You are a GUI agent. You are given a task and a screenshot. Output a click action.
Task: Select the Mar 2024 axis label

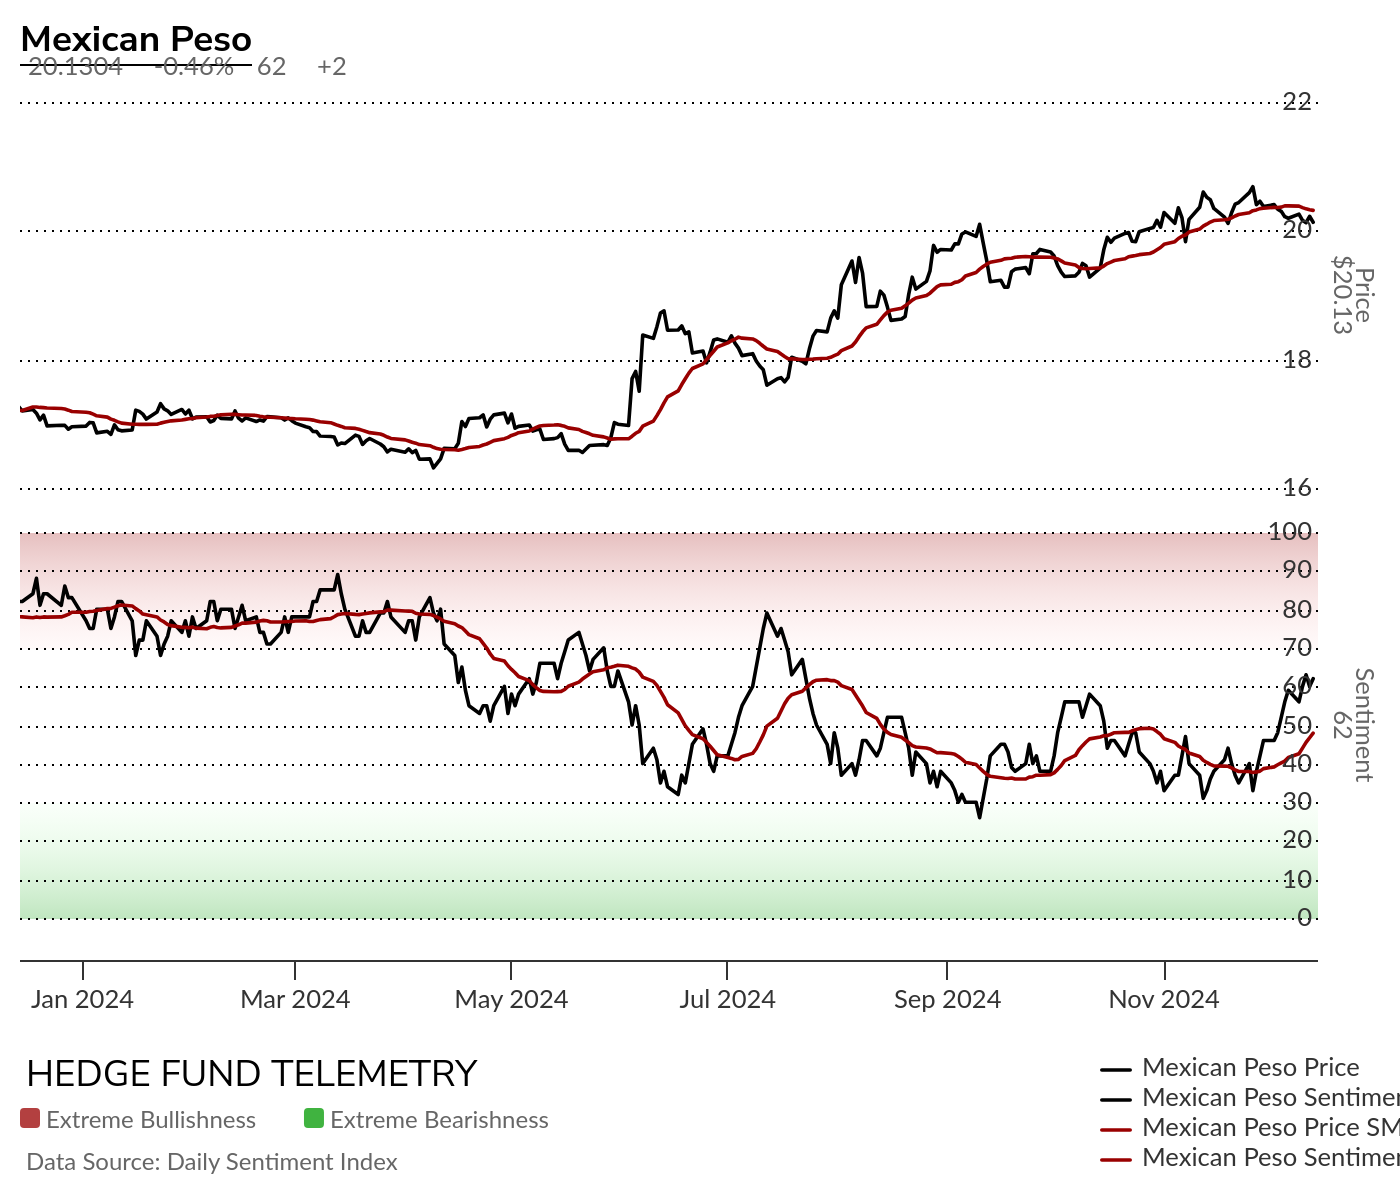pos(295,999)
